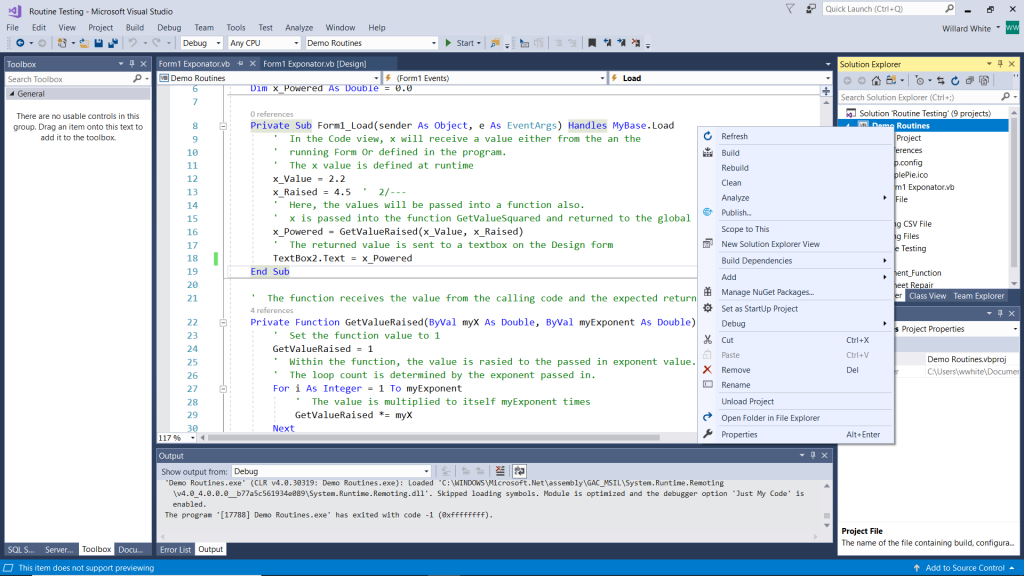Open the Error List tab at bottom
Image resolution: width=1024 pixels, height=576 pixels.
[x=175, y=549]
